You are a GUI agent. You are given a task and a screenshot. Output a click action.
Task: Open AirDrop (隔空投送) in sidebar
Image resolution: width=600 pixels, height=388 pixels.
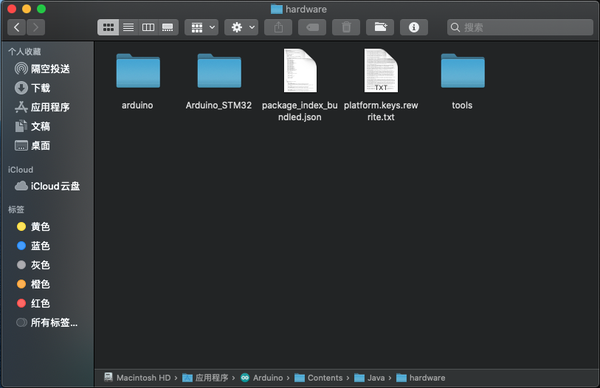tap(42, 69)
